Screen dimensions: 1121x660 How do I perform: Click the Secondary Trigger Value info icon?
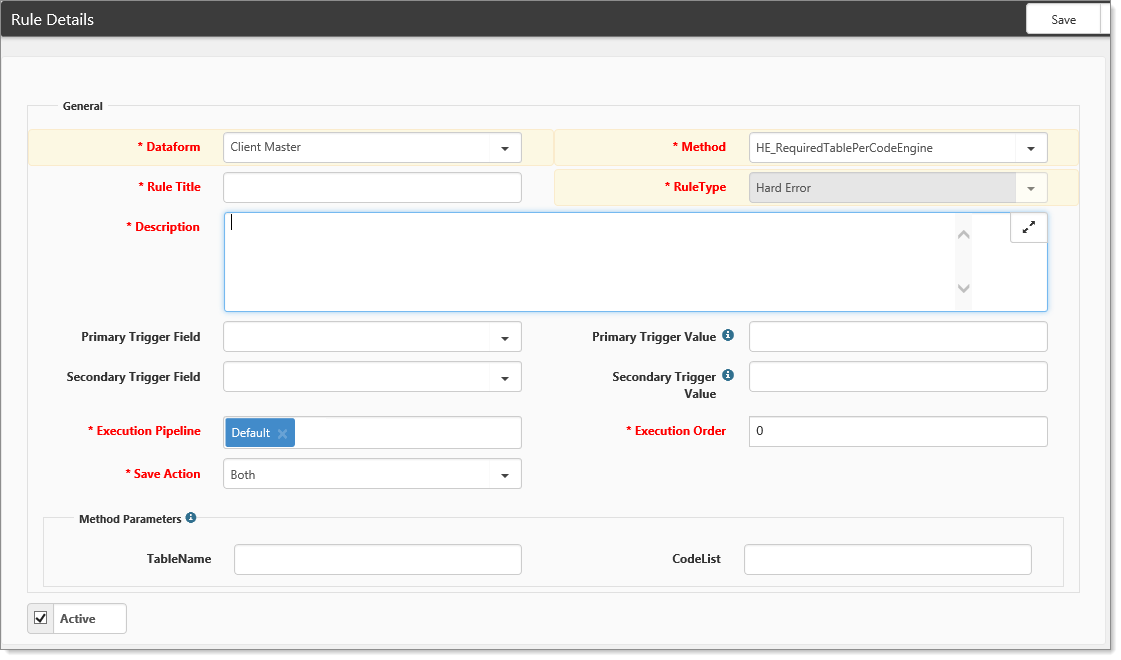coord(728,376)
